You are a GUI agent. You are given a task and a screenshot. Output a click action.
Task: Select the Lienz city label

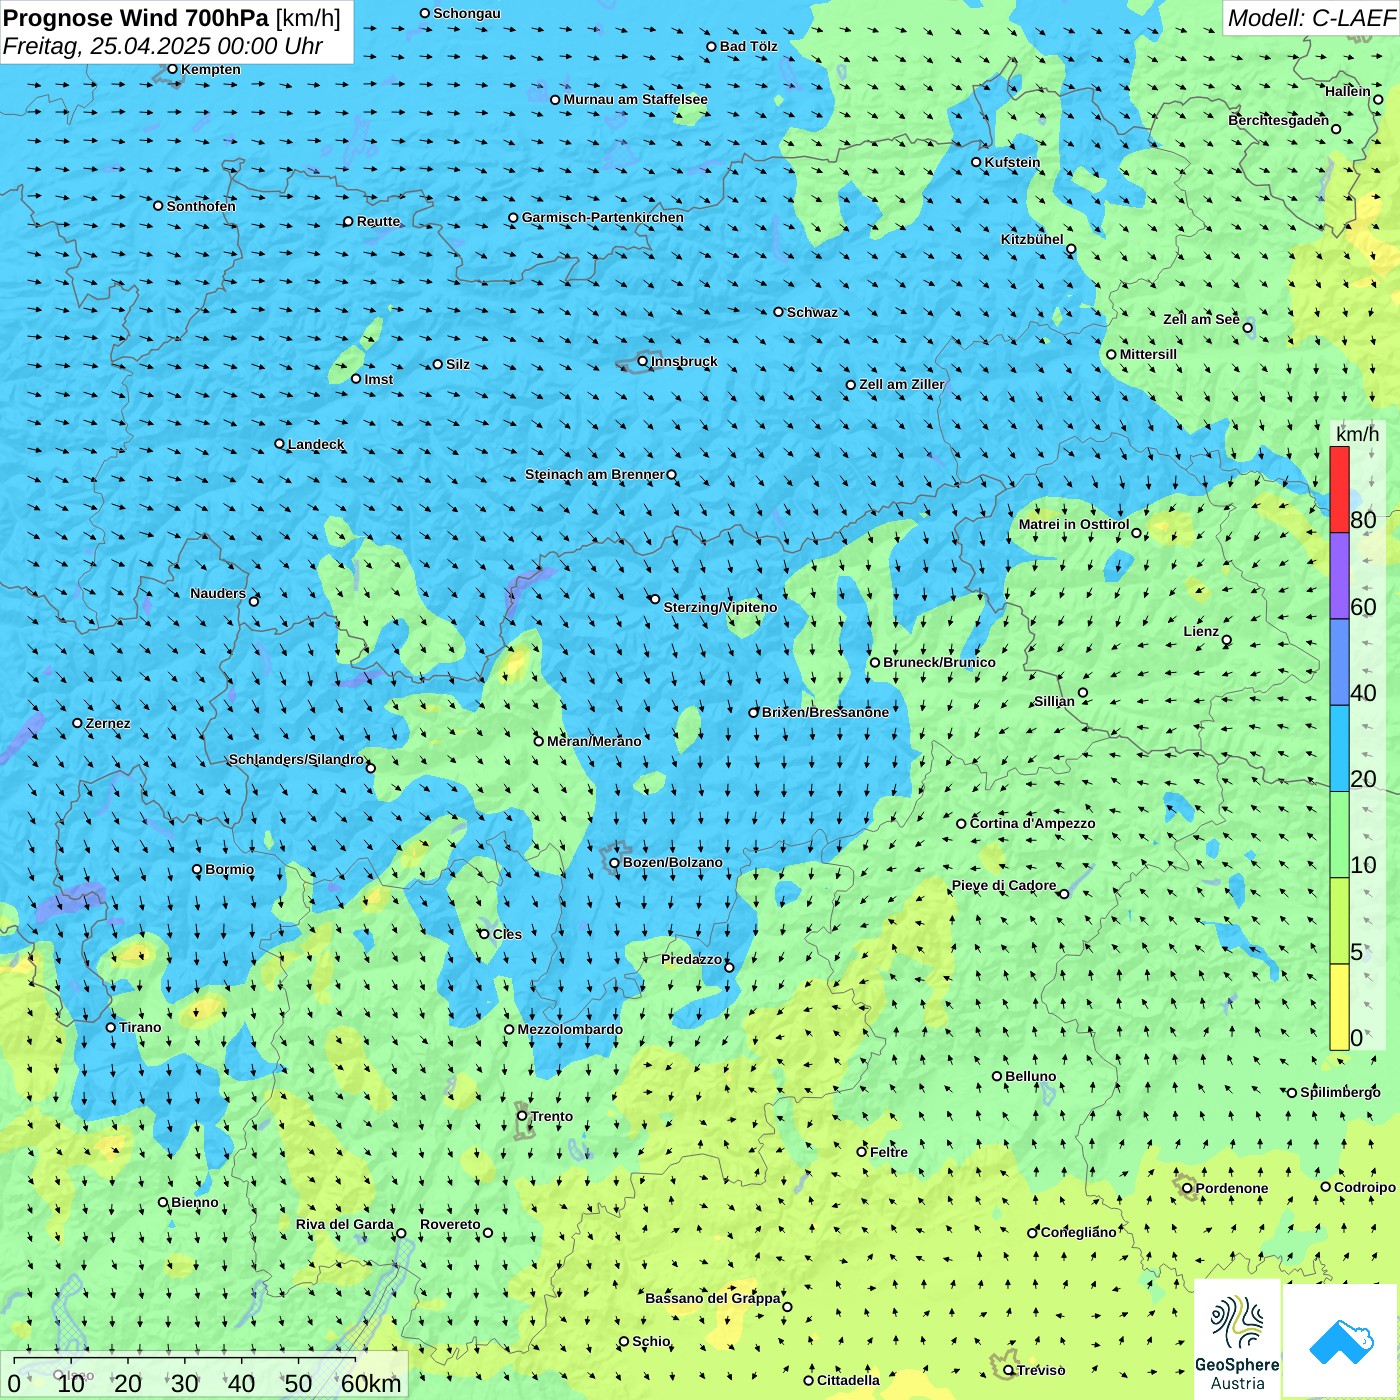pos(1201,631)
